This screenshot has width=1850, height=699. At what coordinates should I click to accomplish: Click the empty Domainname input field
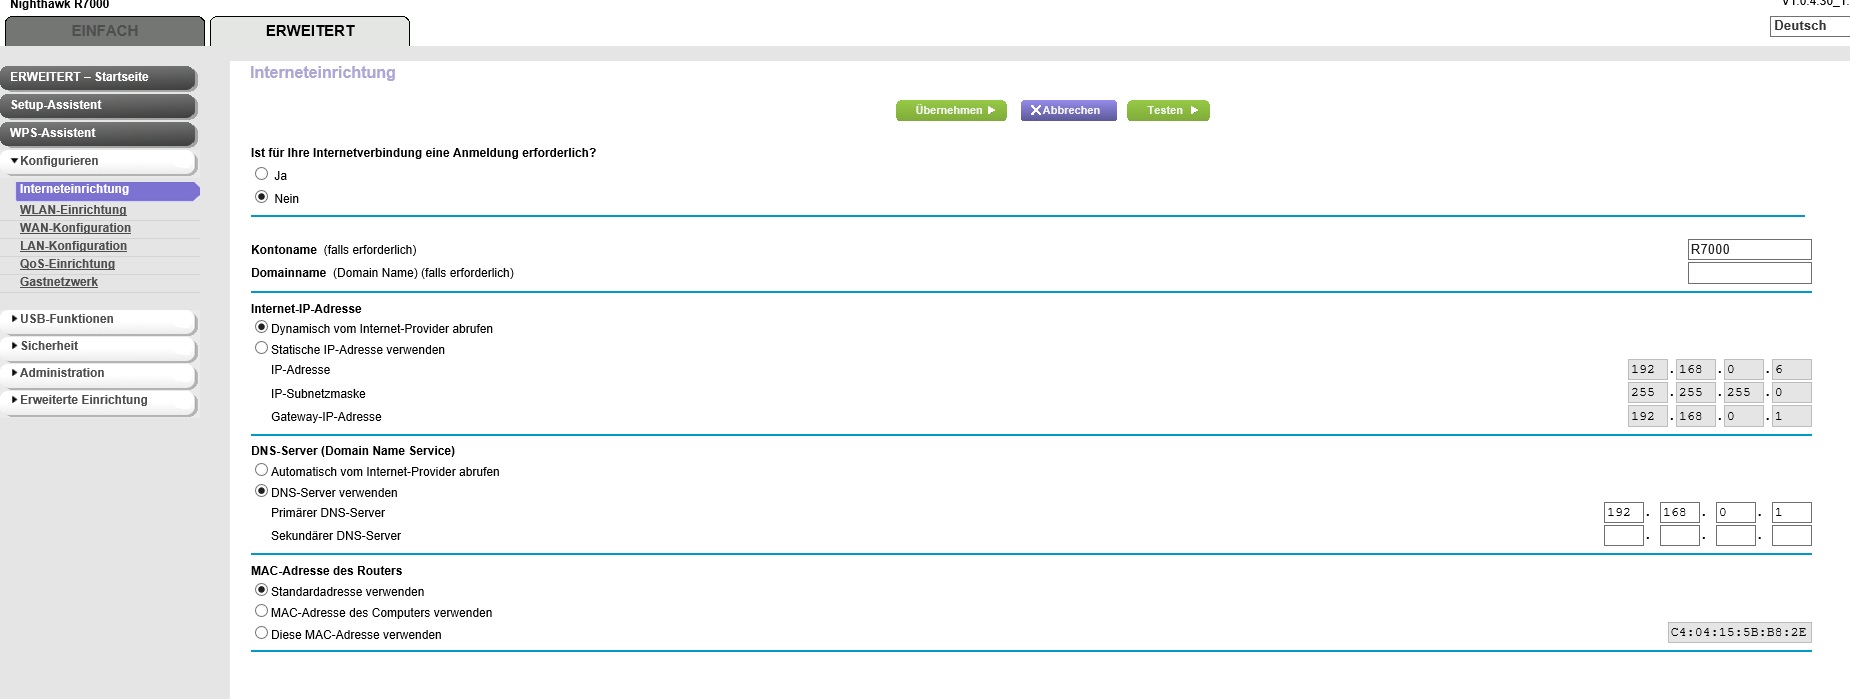(1749, 273)
